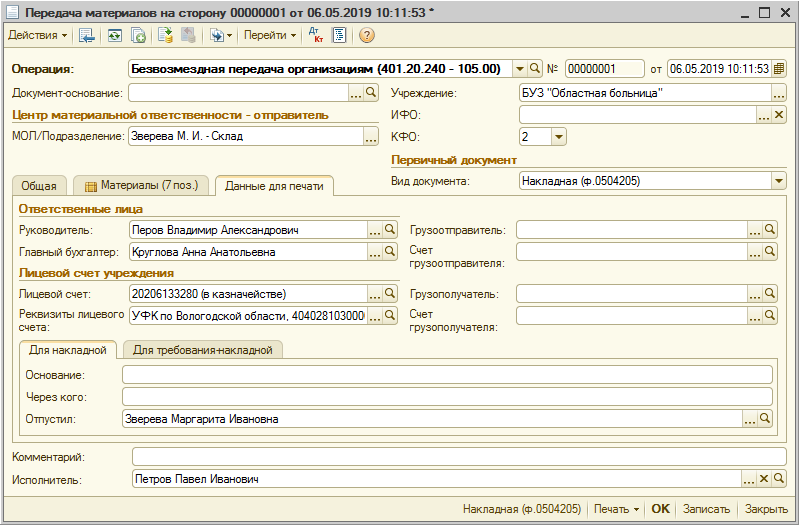Click the ellipsis for Исполнитель
Viewport: 799px width, 525px height.
point(749,479)
